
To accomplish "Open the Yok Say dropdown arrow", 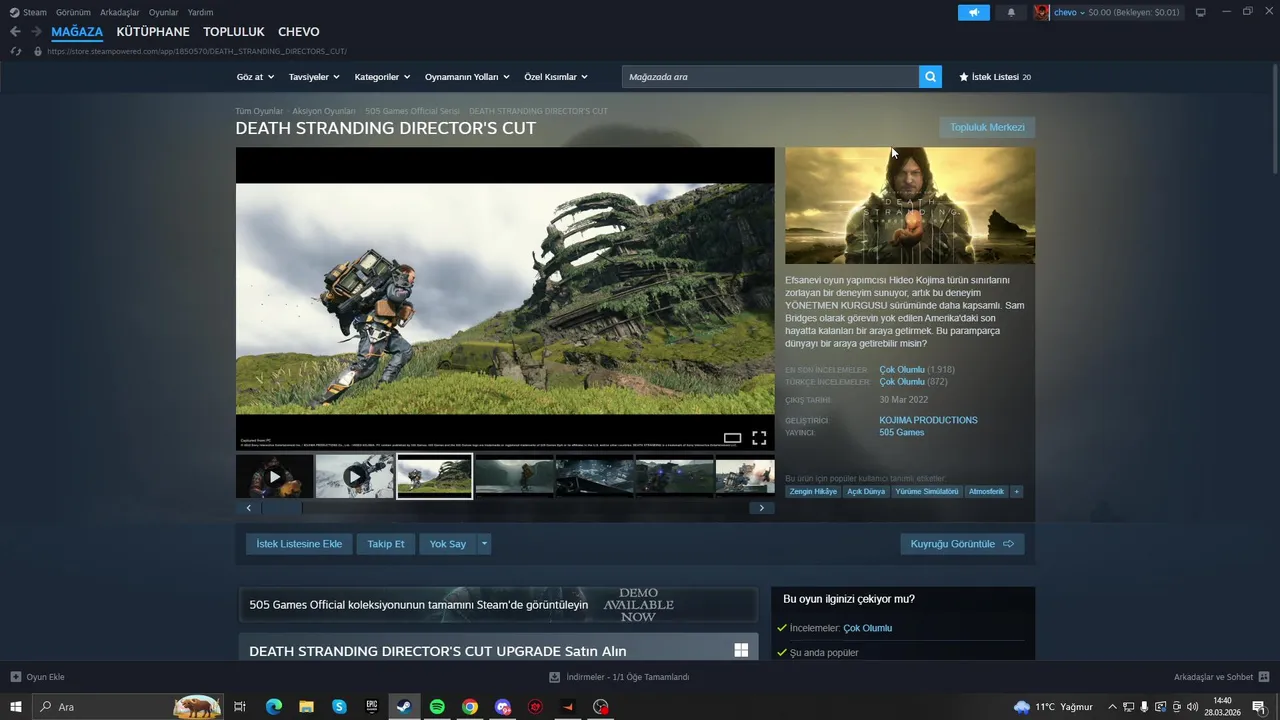I will click(x=484, y=544).
